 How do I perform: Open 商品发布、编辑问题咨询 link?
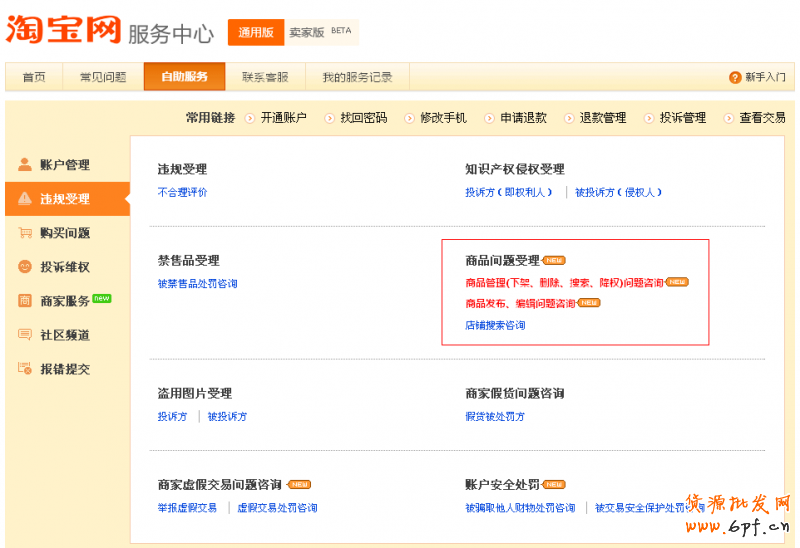[520, 304]
